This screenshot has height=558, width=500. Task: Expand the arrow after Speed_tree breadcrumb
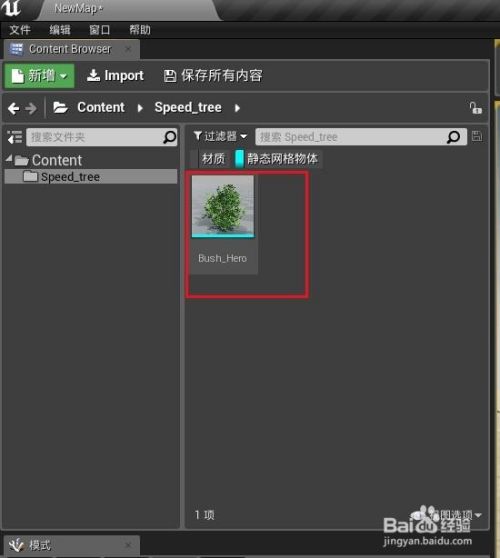point(237,108)
